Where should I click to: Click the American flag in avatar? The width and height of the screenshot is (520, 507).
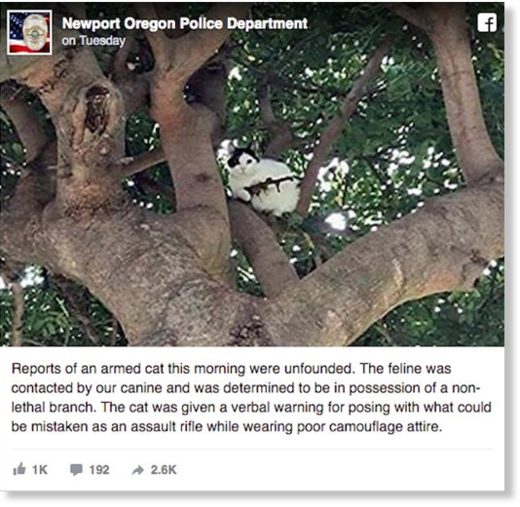click(x=17, y=32)
